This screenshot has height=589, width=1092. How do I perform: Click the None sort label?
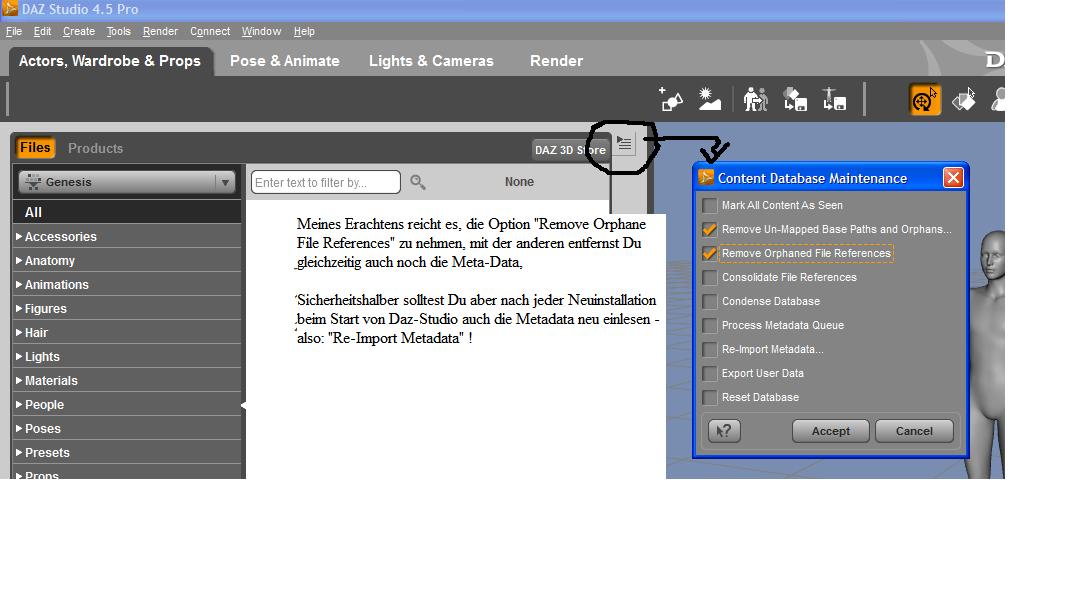coord(520,182)
